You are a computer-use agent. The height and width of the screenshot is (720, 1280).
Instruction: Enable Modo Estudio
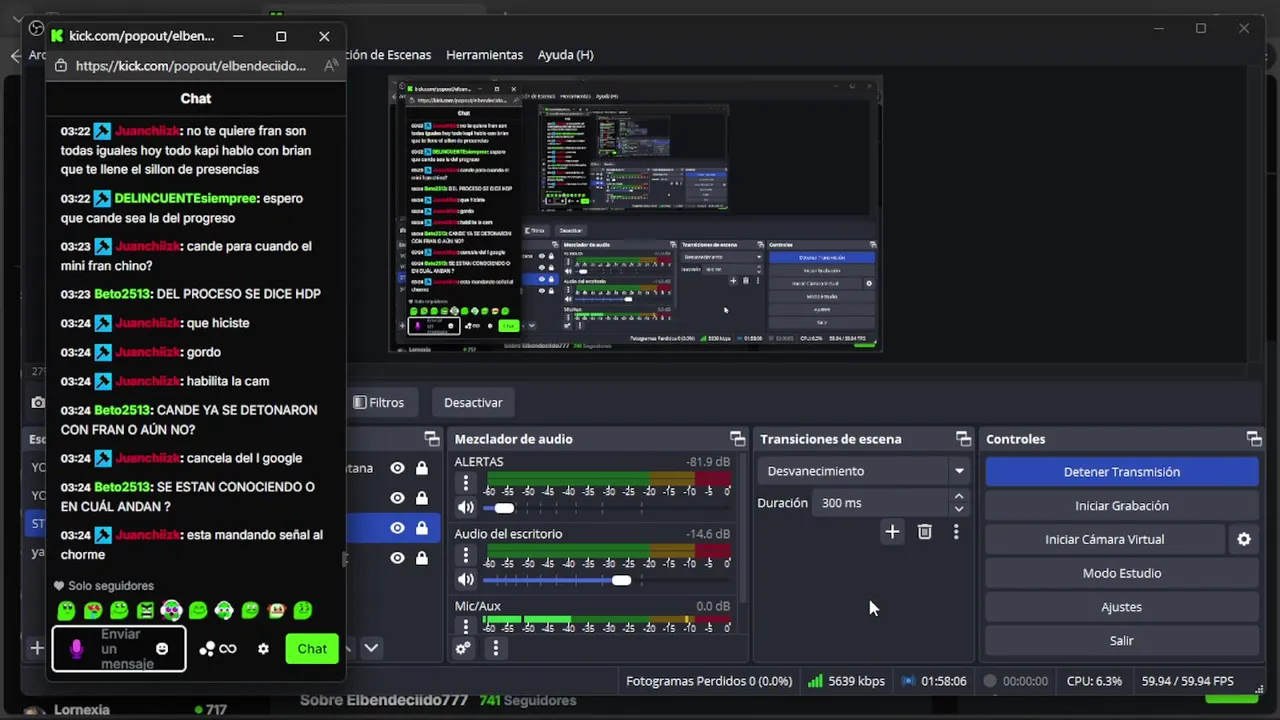(x=1122, y=573)
